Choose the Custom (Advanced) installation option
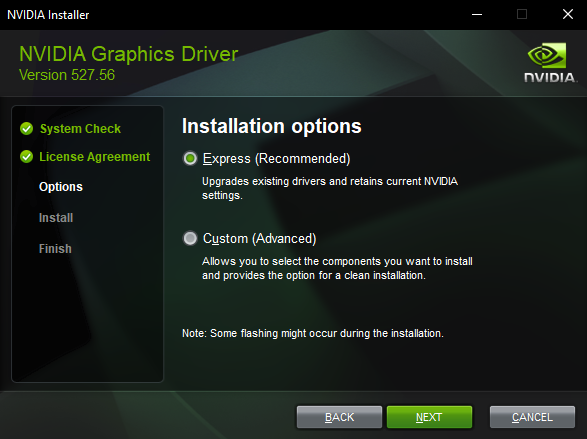The height and width of the screenshot is (439, 587). click(190, 238)
